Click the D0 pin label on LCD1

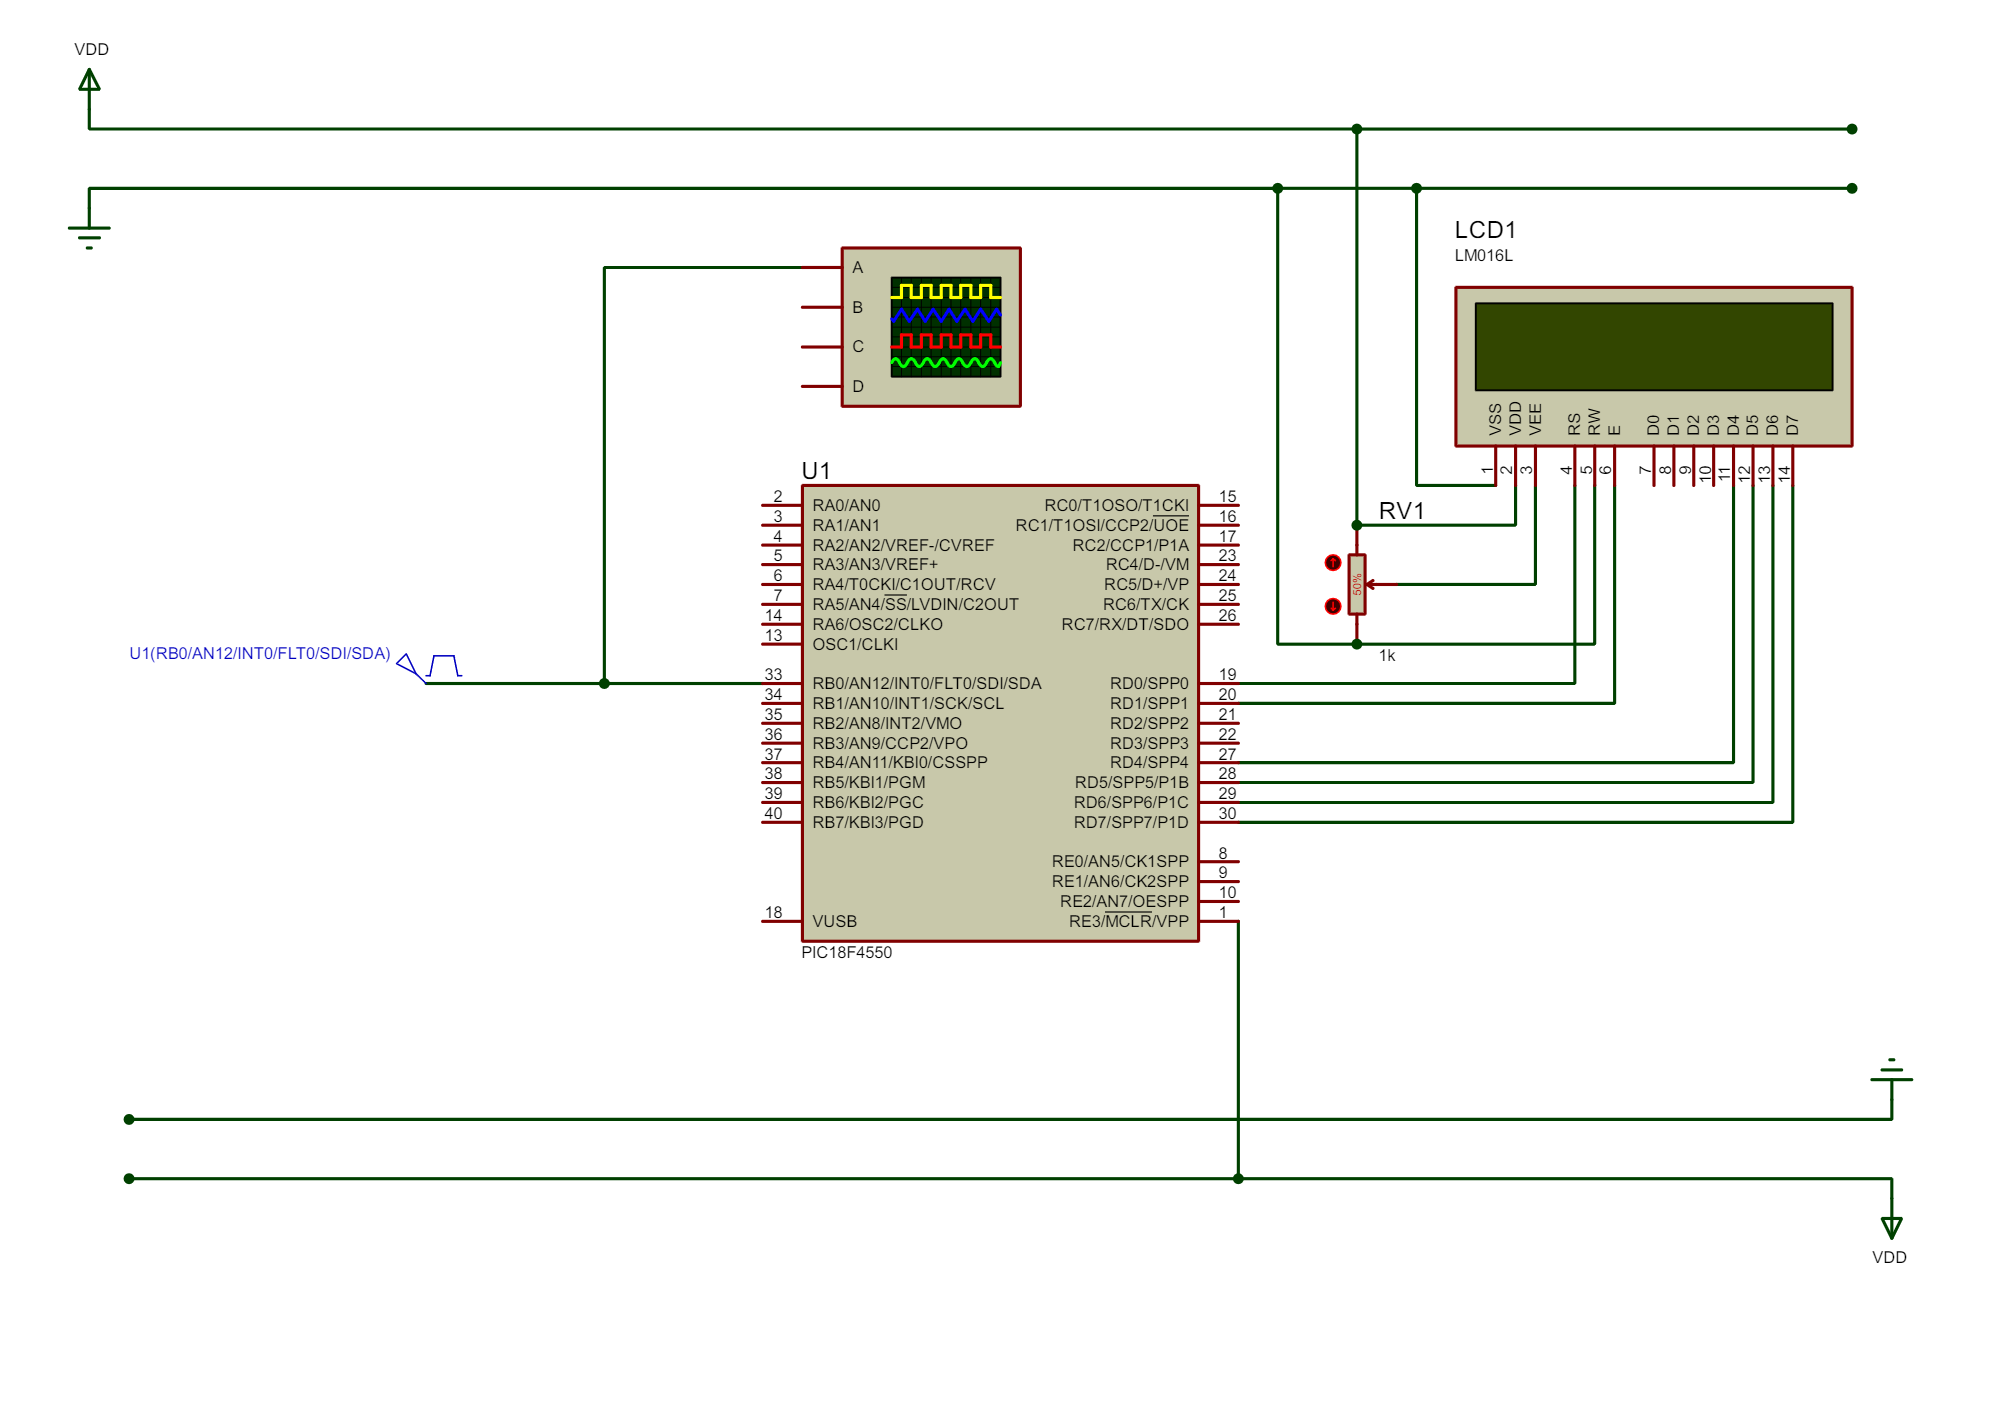[1653, 425]
